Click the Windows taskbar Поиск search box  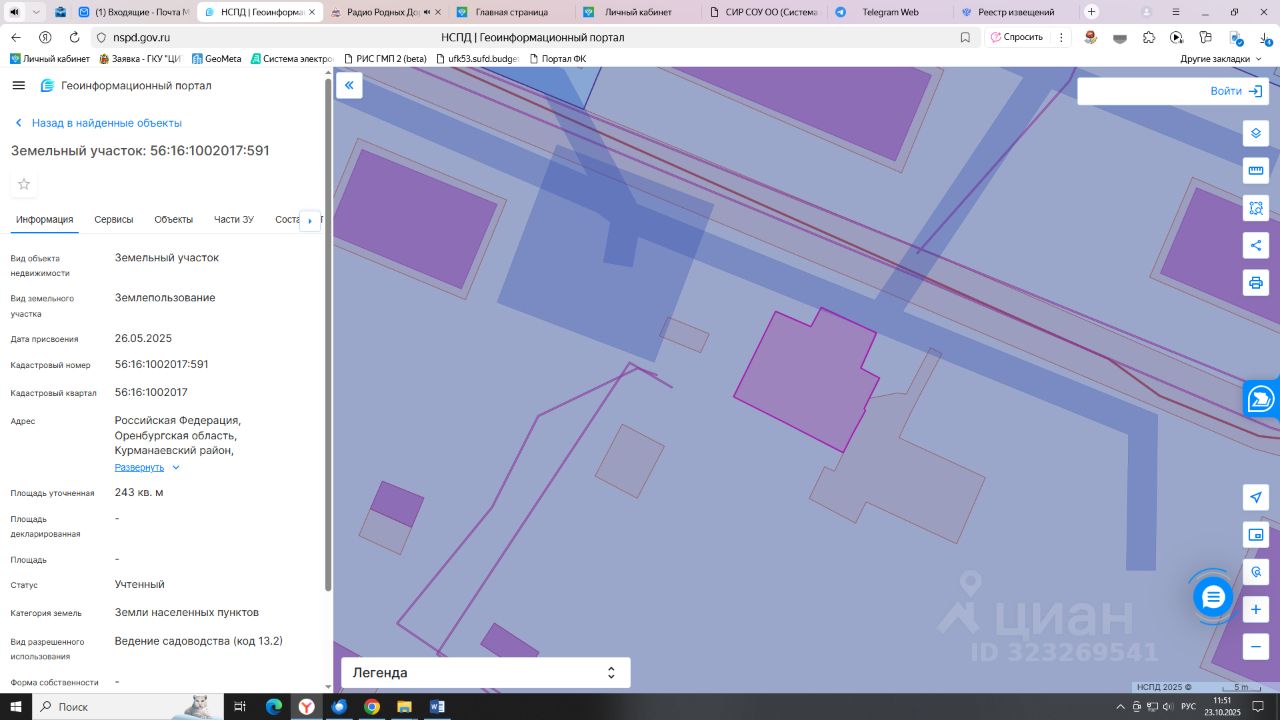click(127, 707)
